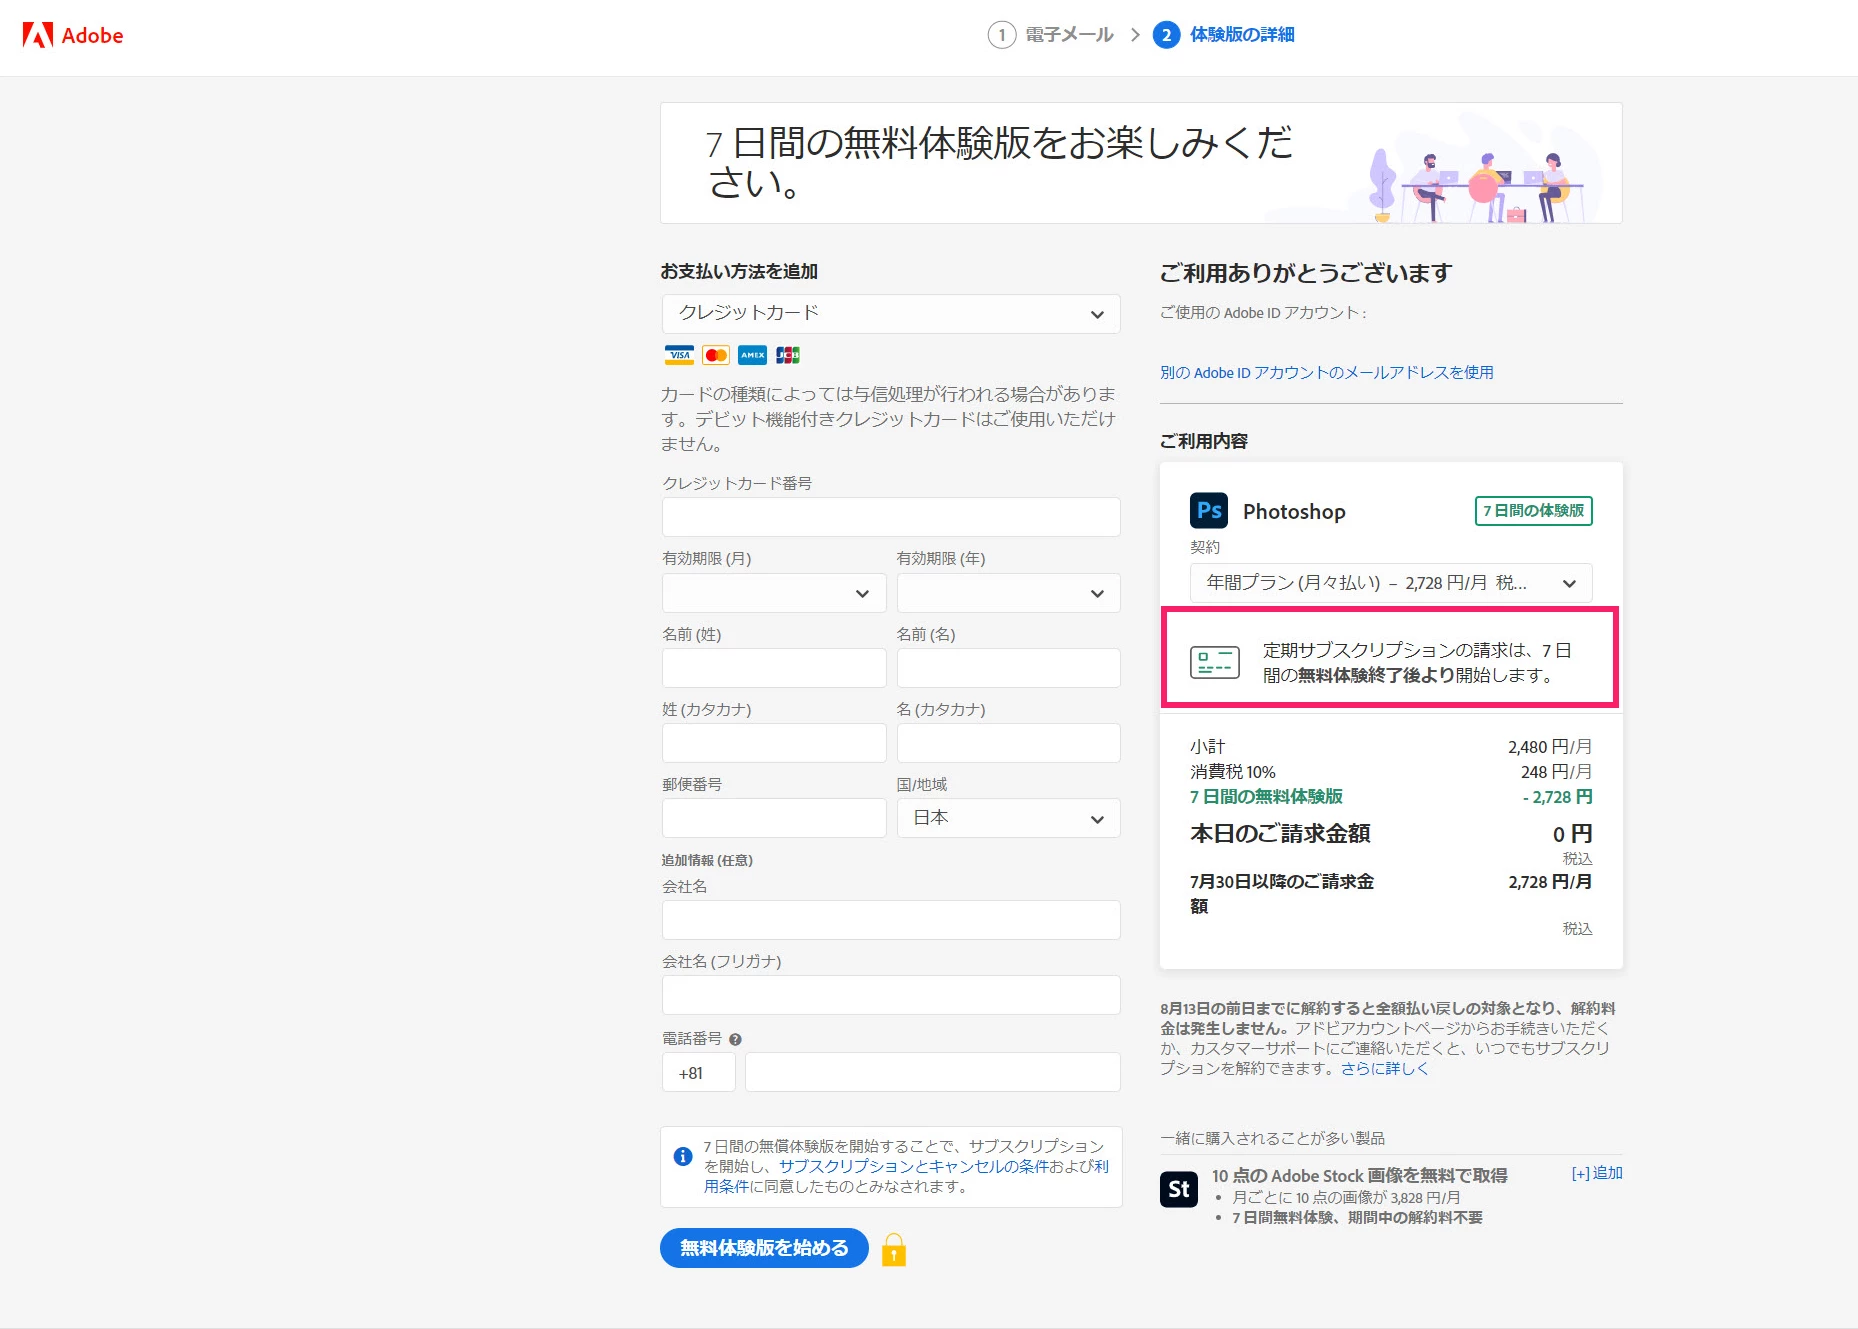Click the 本日のご請求金額 label
Viewport: 1858px width, 1329px height.
[1280, 834]
